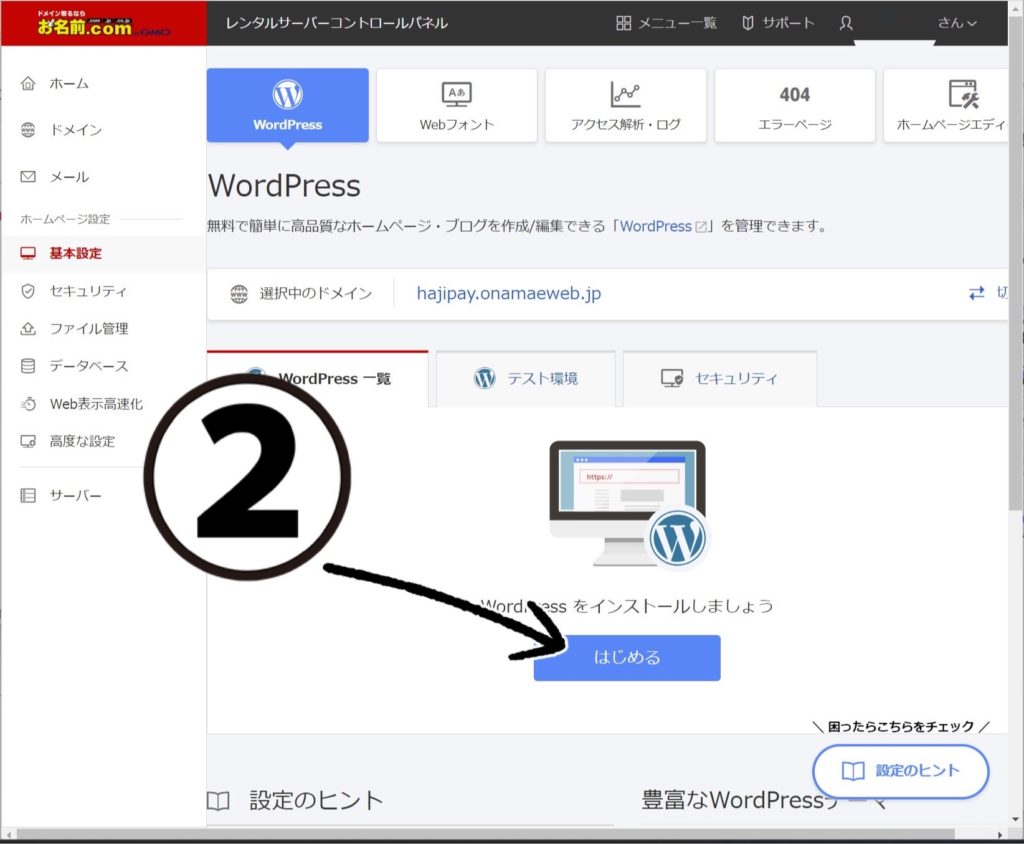Screen dimensions: 1024x844
Task: Click the horizontal scrollbar at the bottom
Action: pyautogui.click(x=500, y=834)
